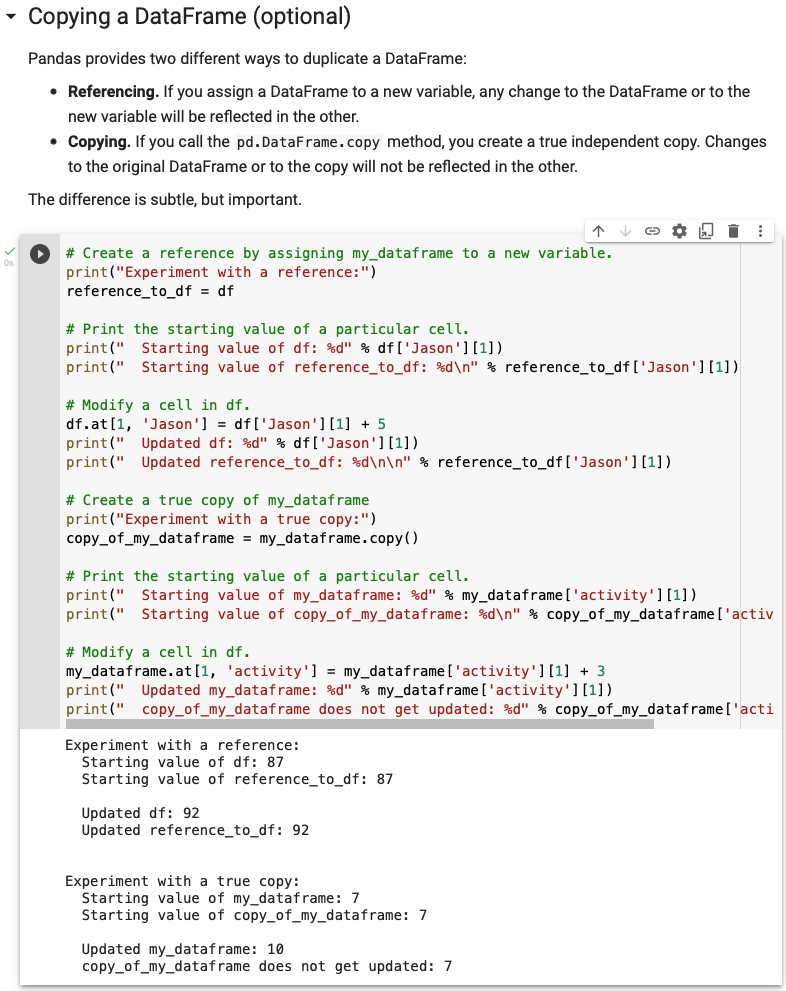
Task: Click comment '# Create a true copy of my_dataframe'
Action: pyautogui.click(x=217, y=500)
